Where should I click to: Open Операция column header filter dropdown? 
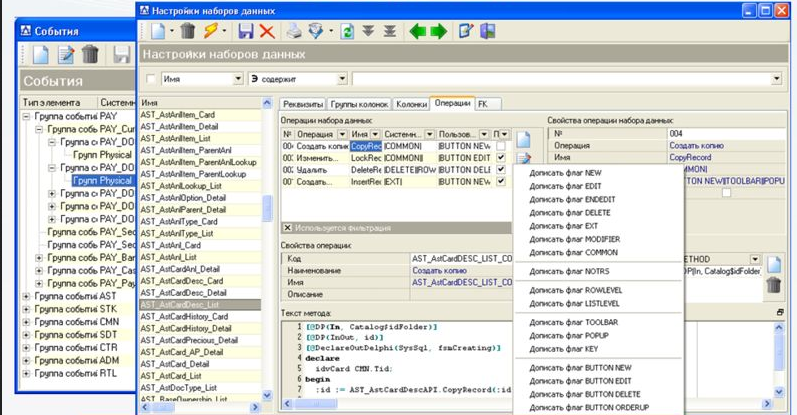pyautogui.click(x=341, y=134)
